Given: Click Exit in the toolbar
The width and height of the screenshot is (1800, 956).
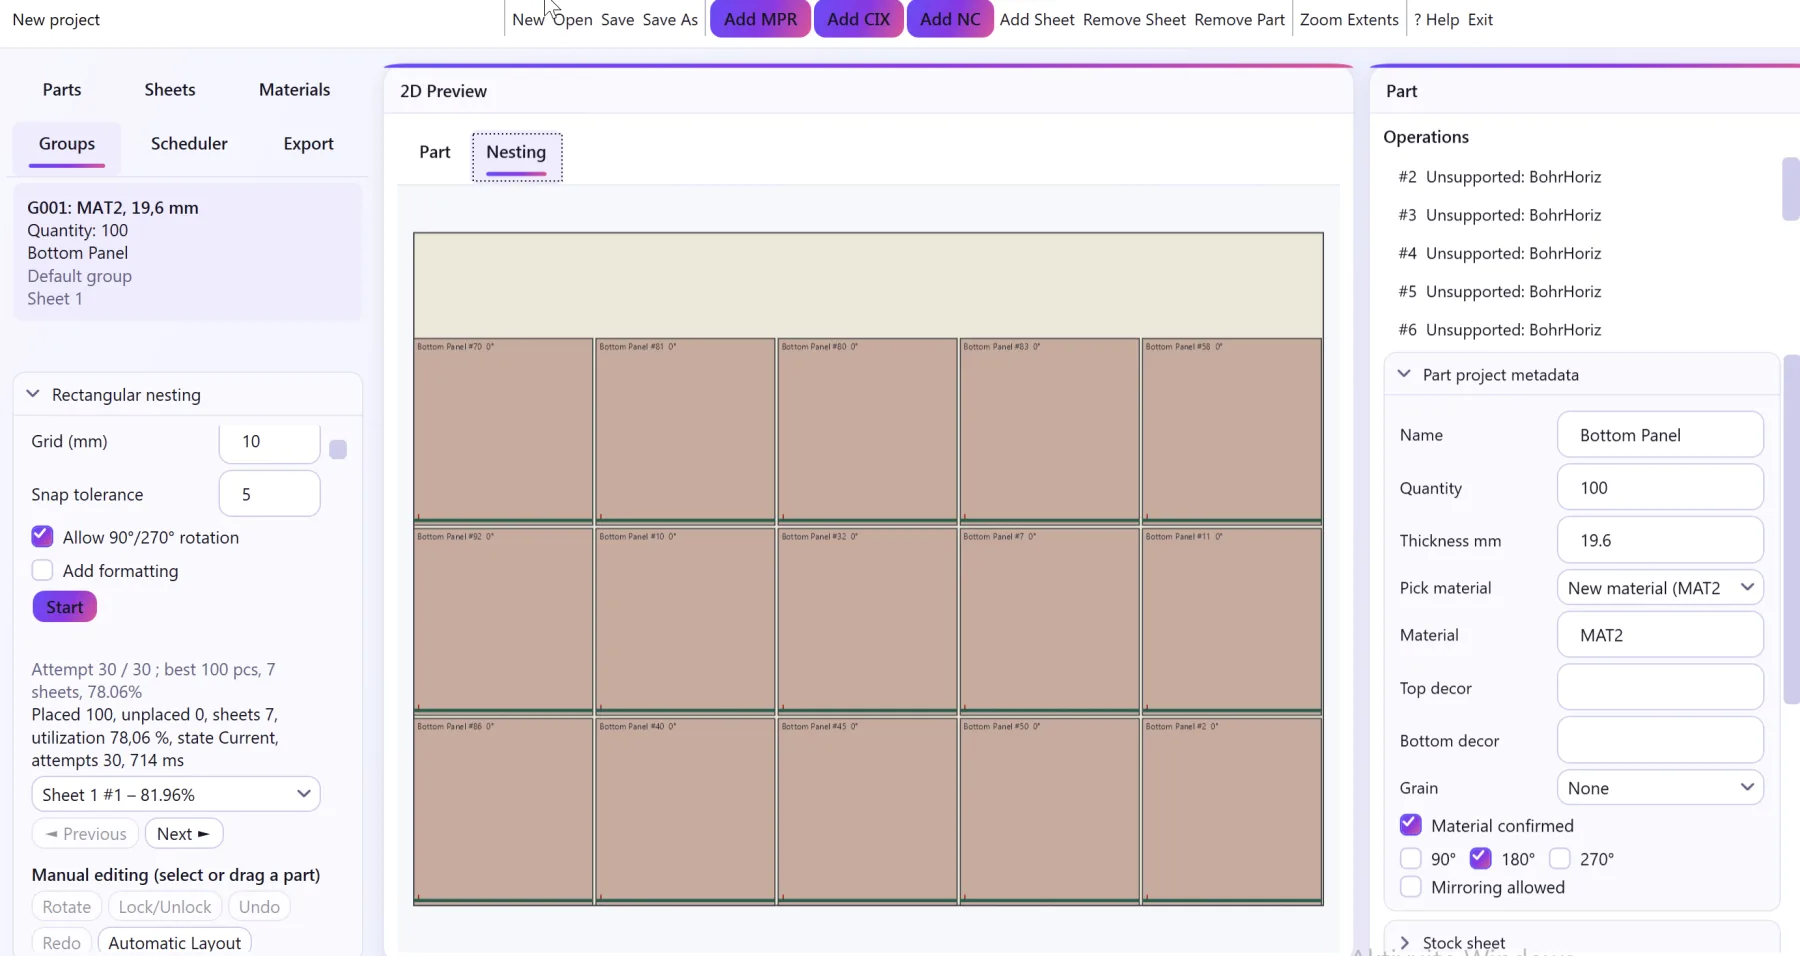Looking at the screenshot, I should [x=1480, y=20].
